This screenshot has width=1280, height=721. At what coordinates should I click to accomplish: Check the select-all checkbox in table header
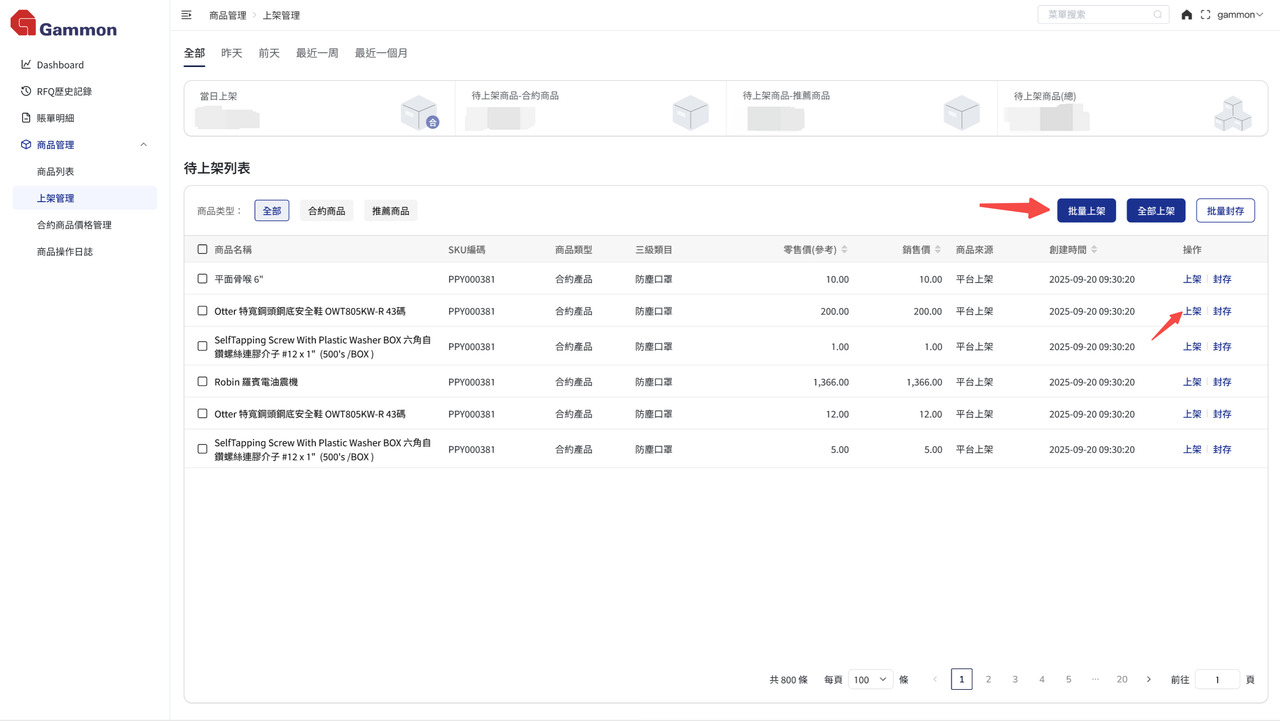click(x=202, y=249)
